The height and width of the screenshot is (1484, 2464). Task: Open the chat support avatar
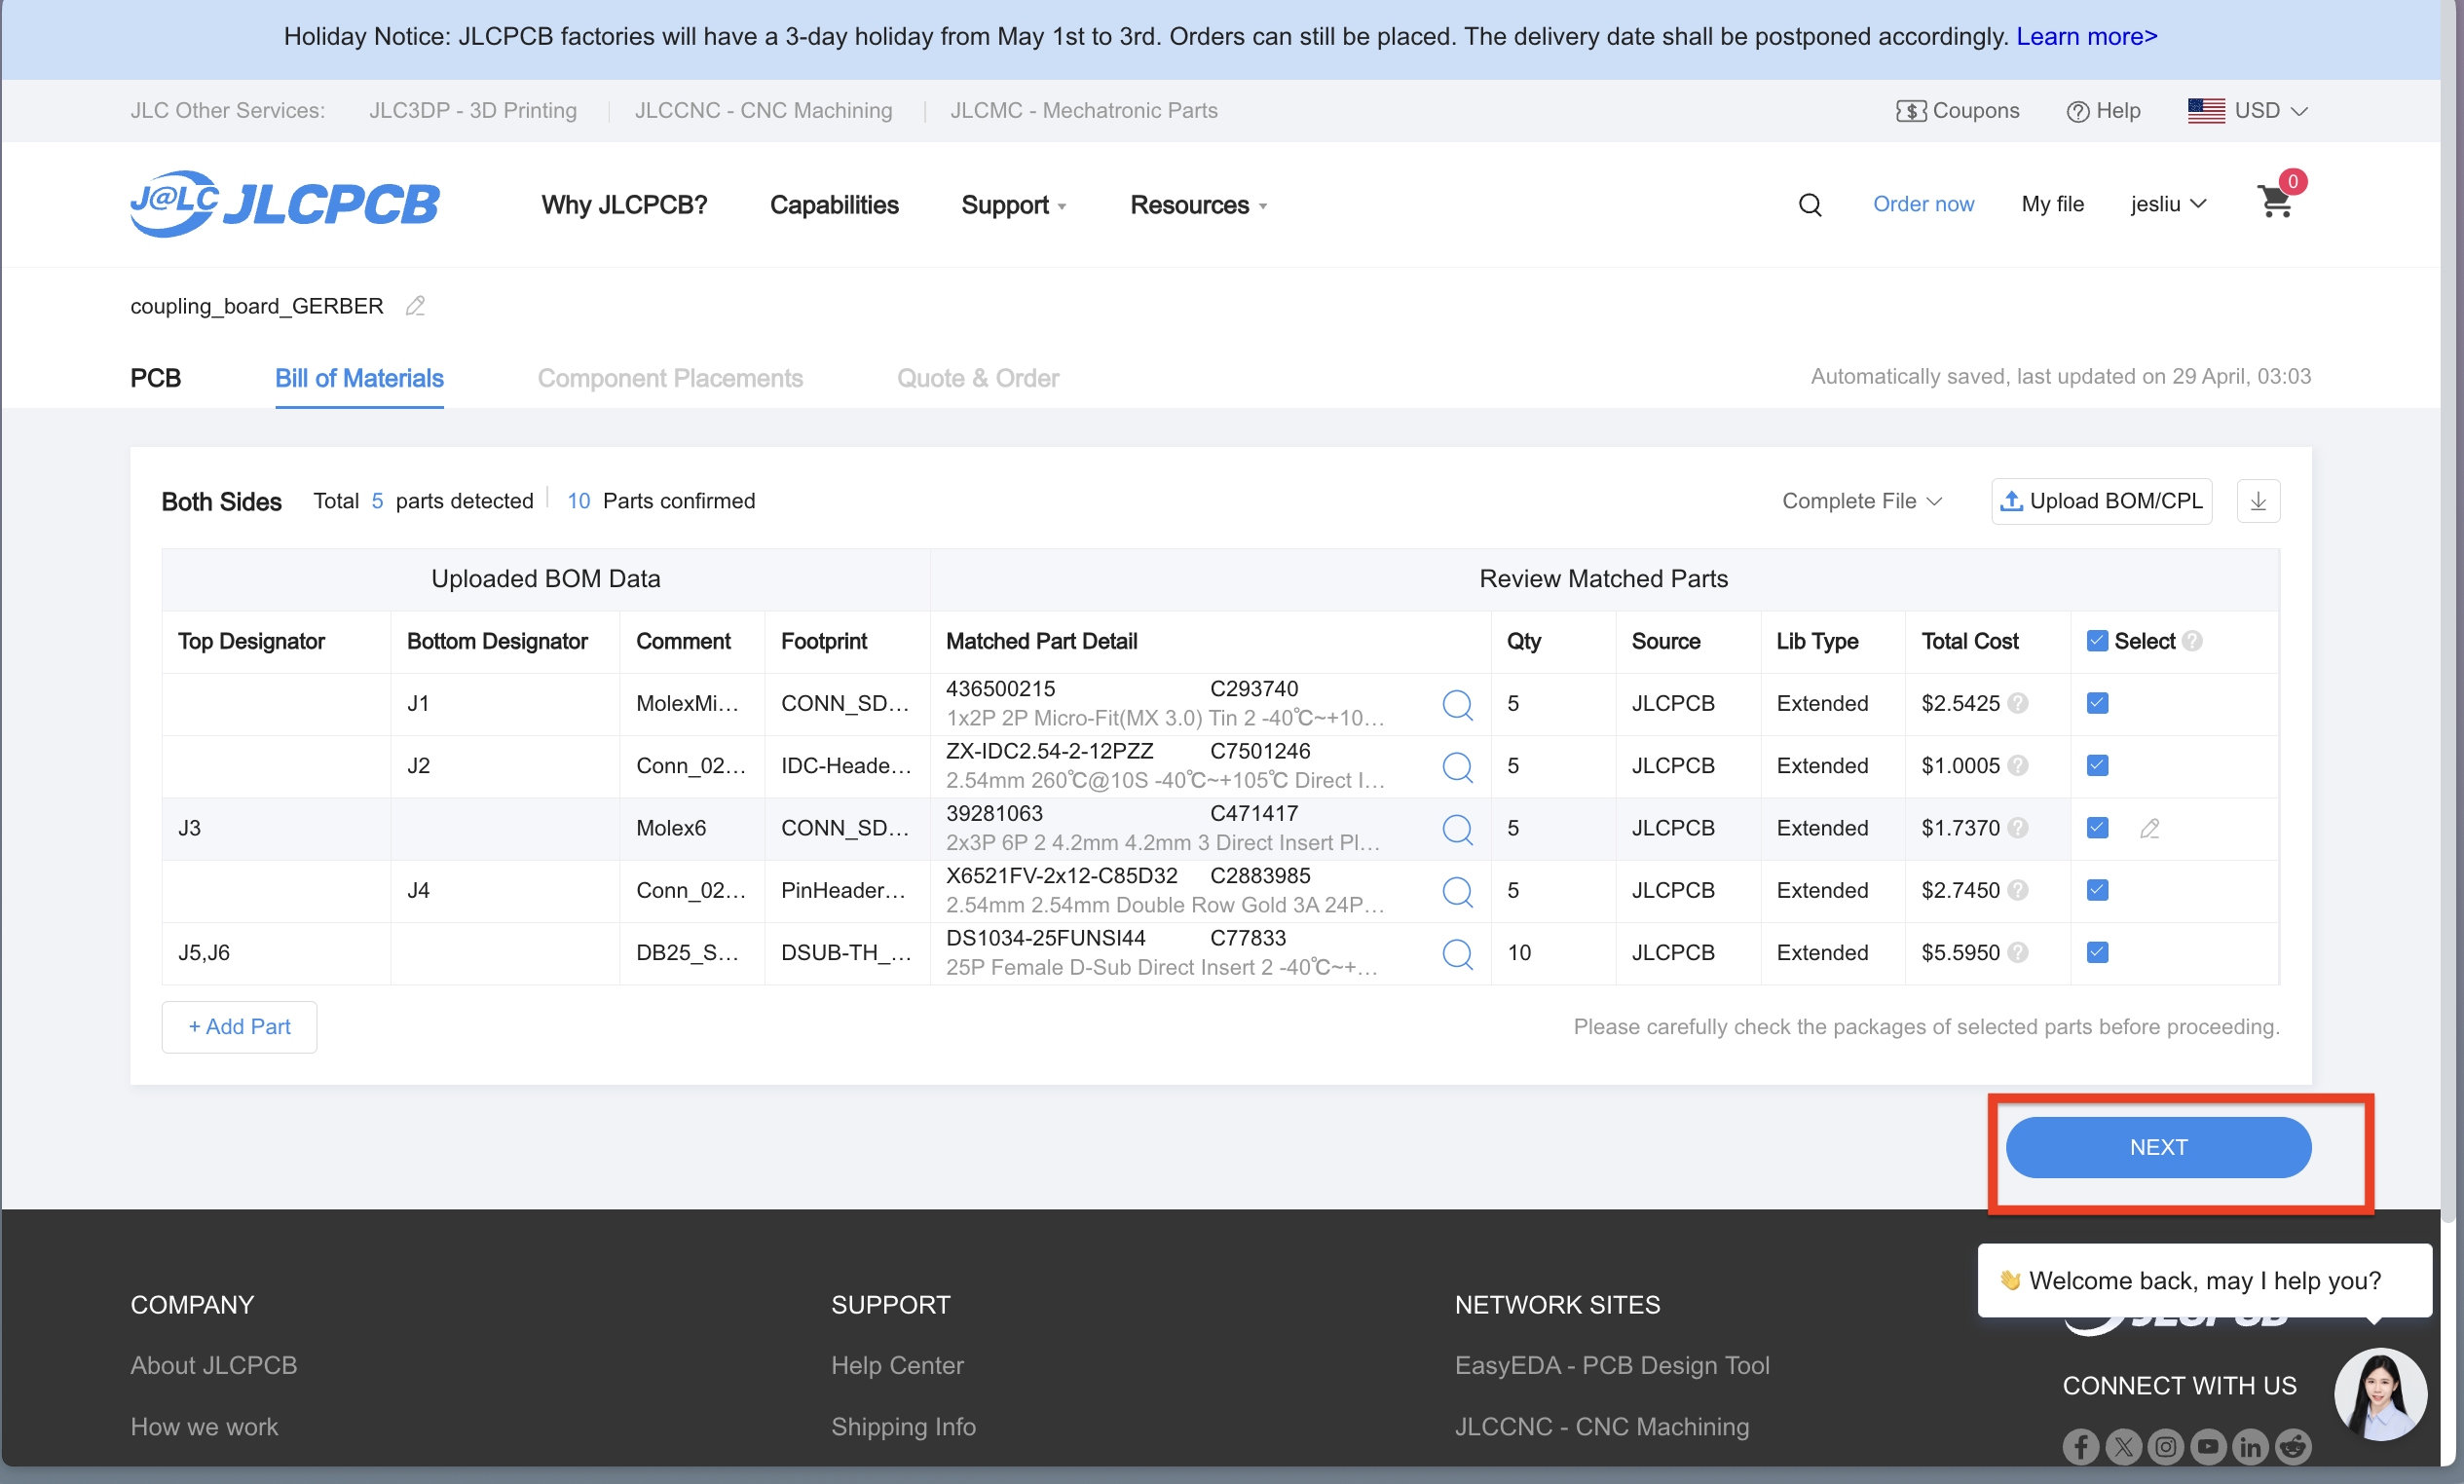2381,1394
